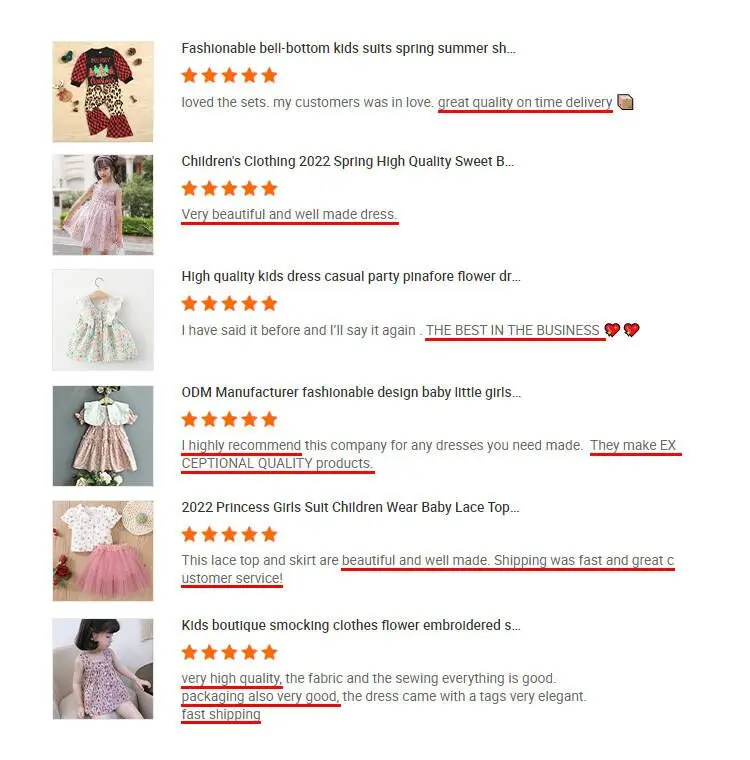750x760 pixels.
Task: Open 'High quality kids dress casual party' title
Action: [351, 276]
